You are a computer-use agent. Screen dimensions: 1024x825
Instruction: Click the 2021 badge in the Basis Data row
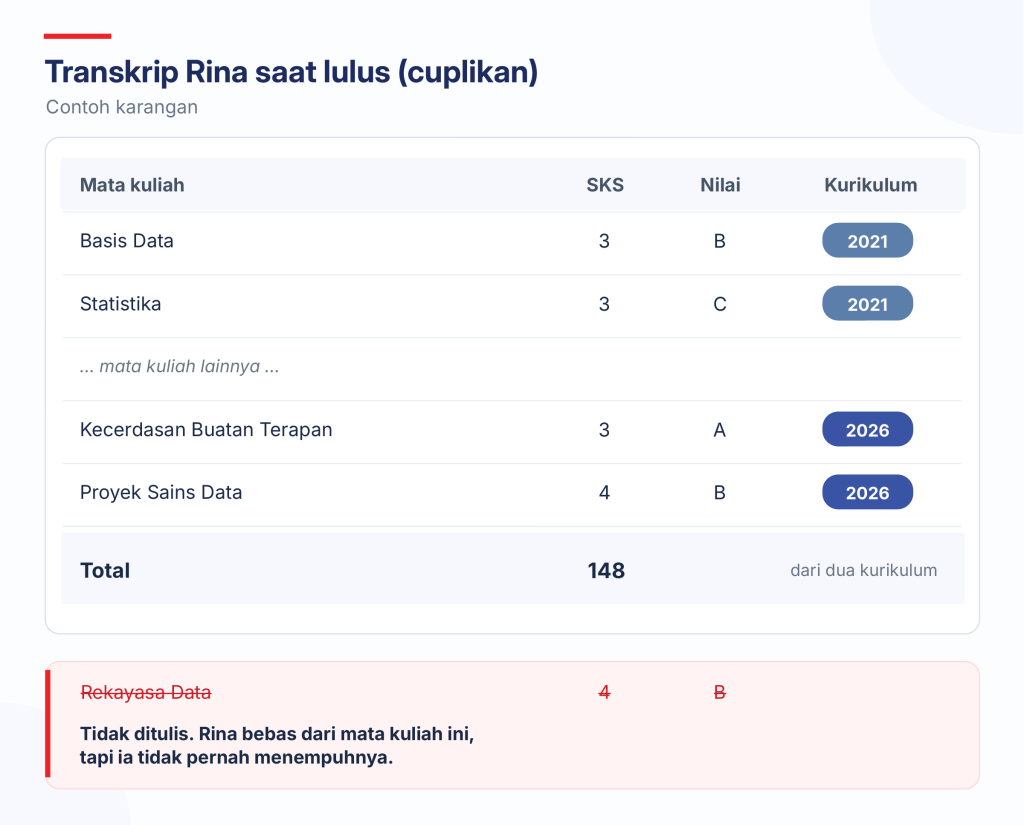(x=867, y=240)
